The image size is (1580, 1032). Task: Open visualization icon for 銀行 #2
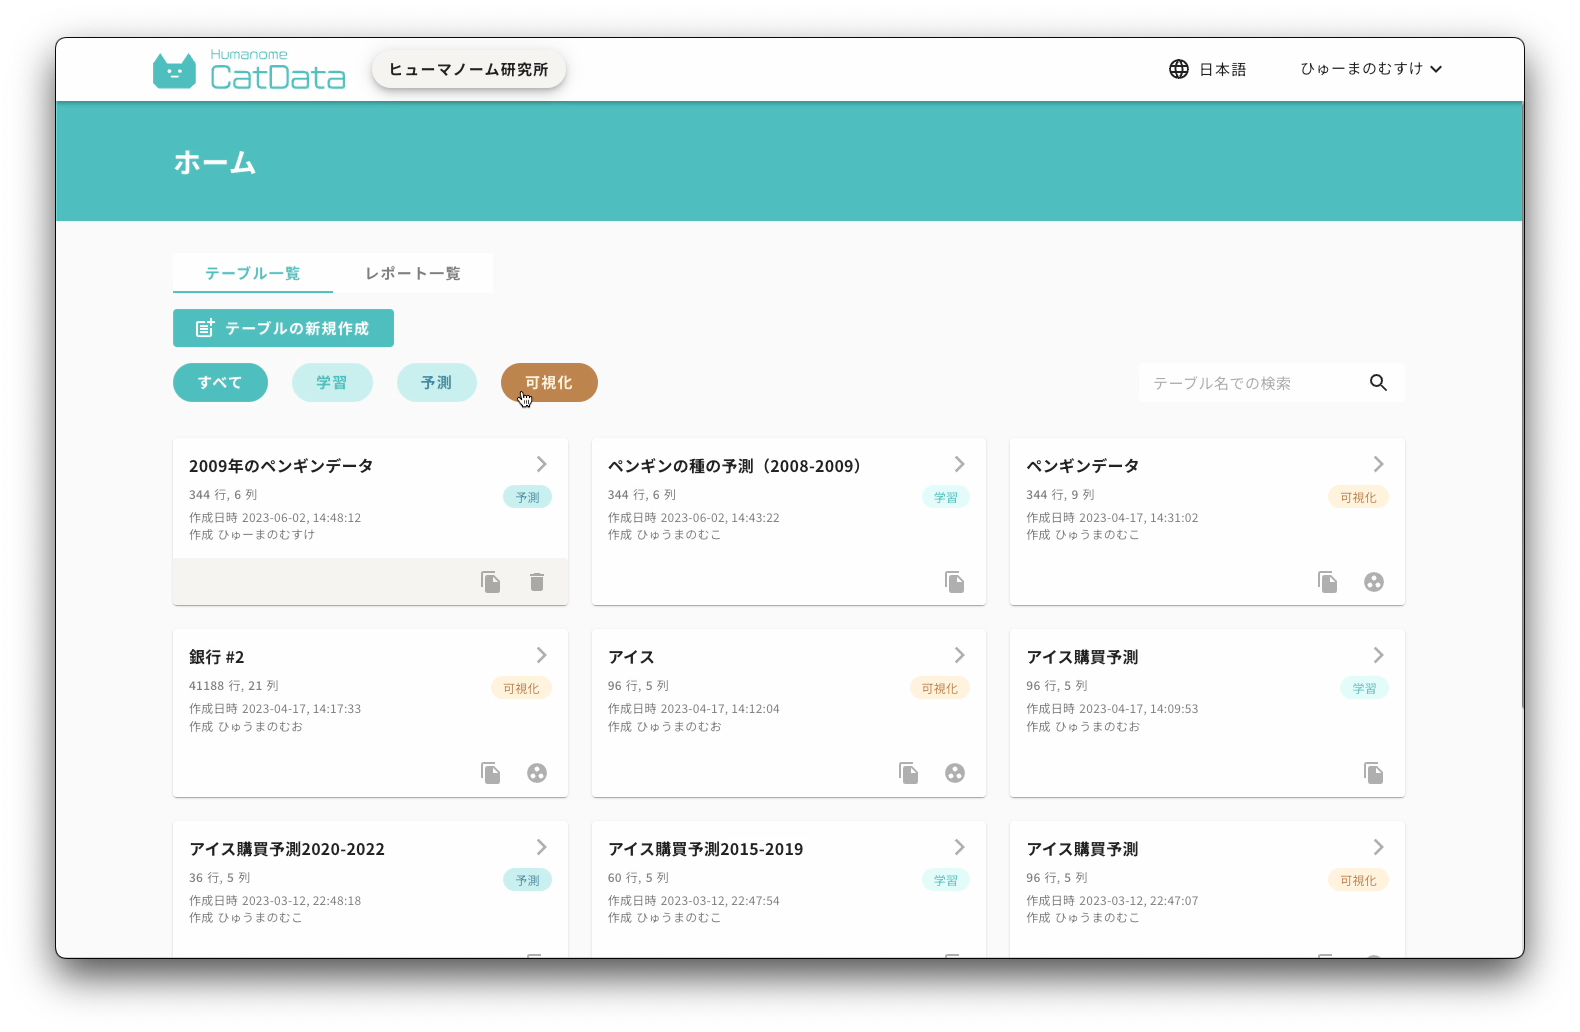point(537,773)
